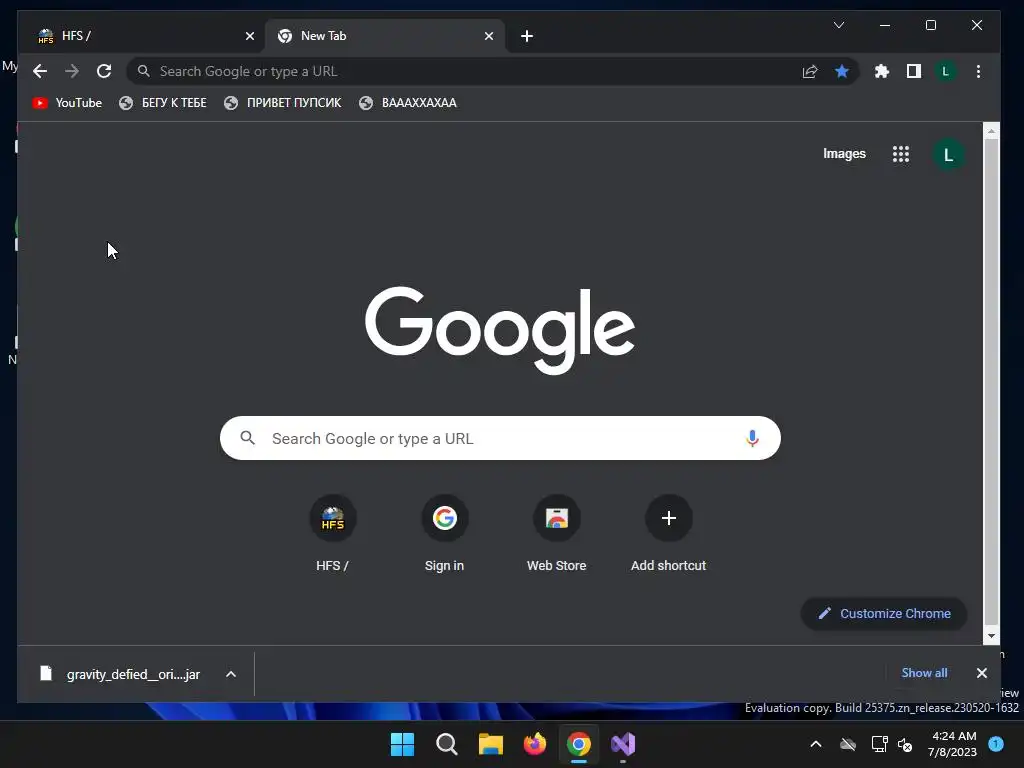Open the clock showing 4:24 AM
The image size is (1024, 768).
pos(953,744)
